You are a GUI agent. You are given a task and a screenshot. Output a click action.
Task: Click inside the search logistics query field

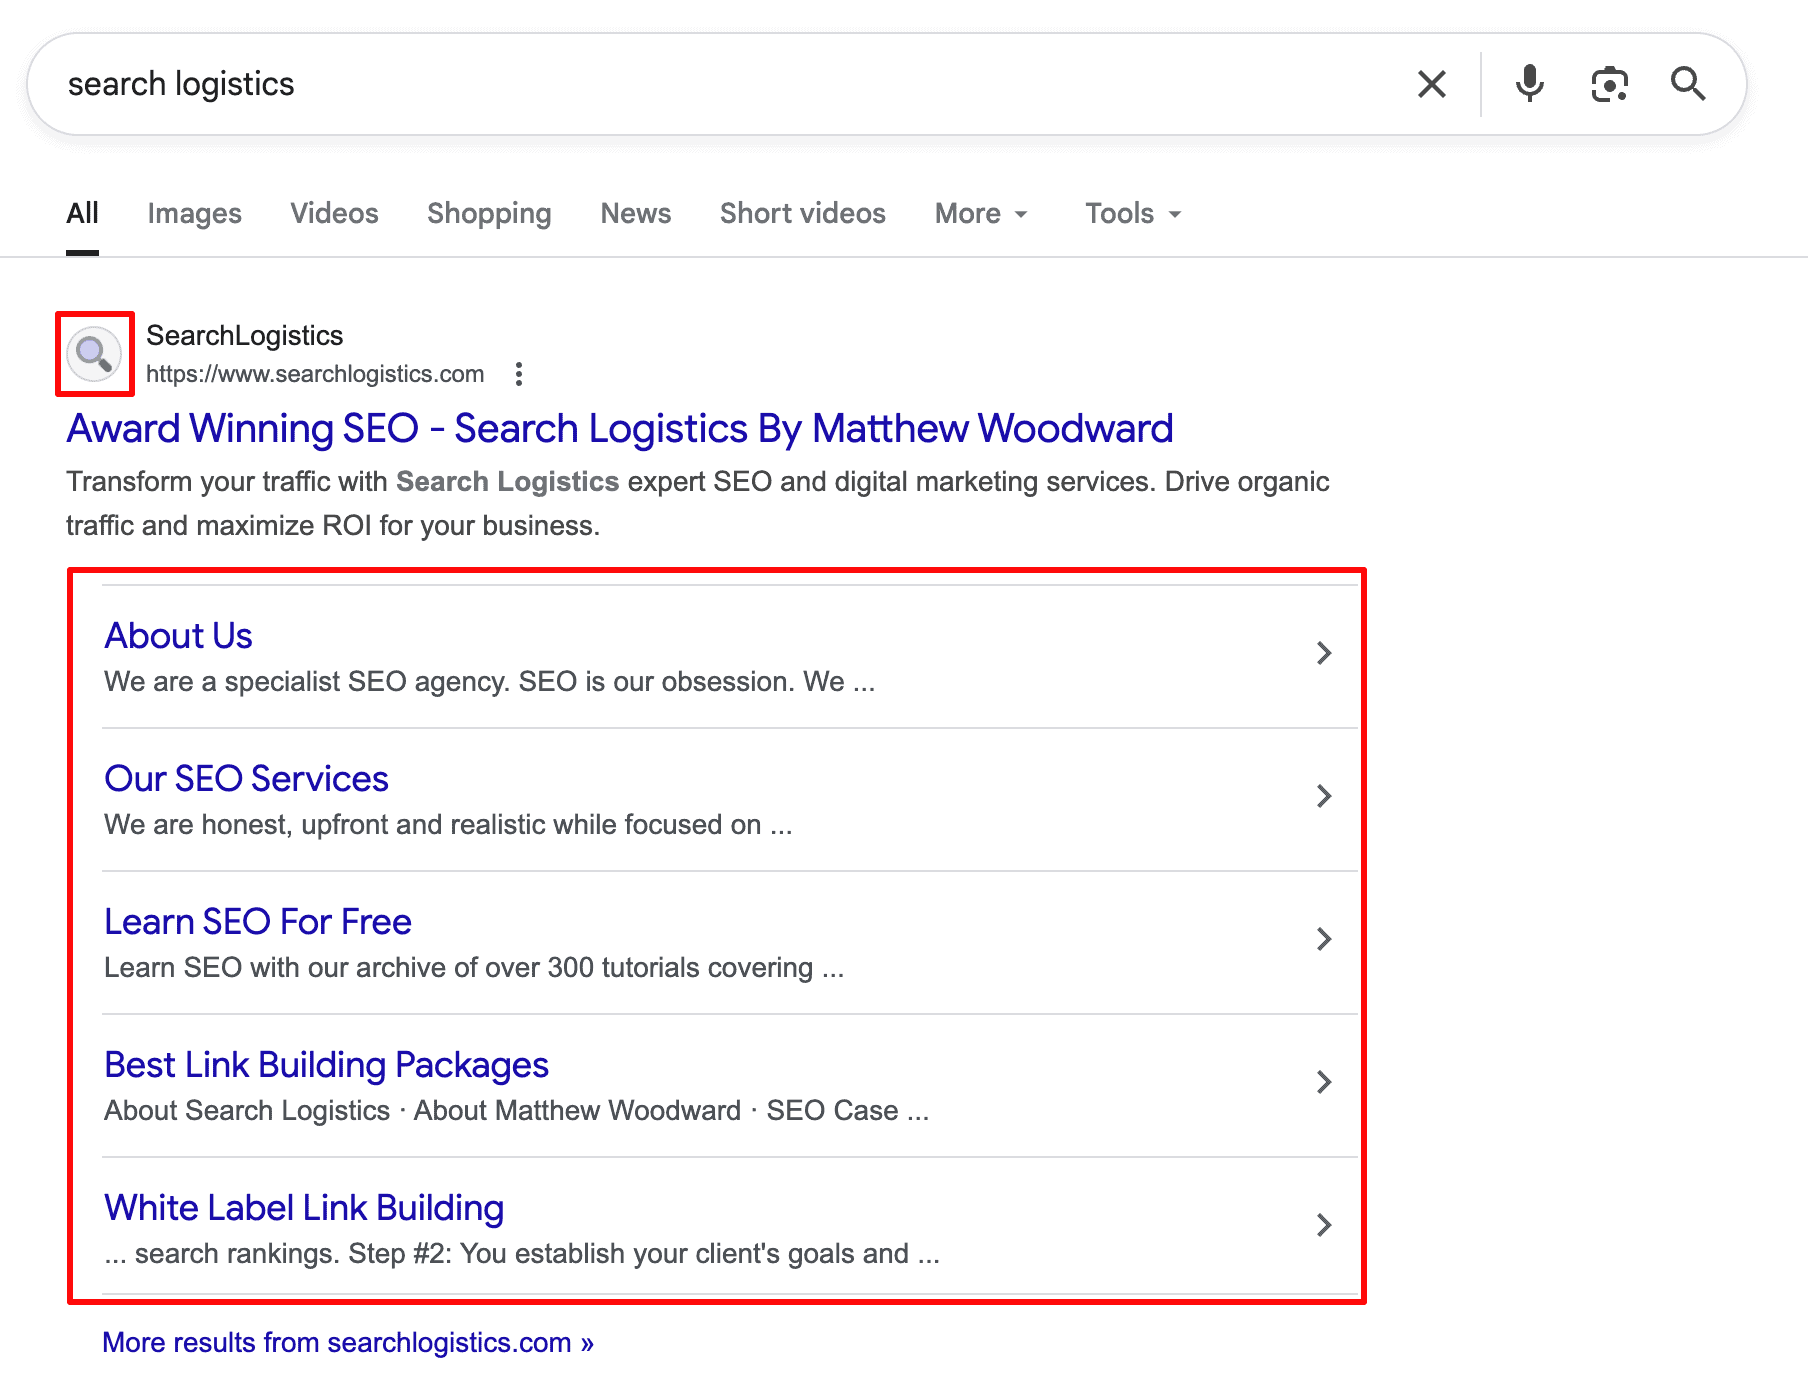[x=700, y=84]
